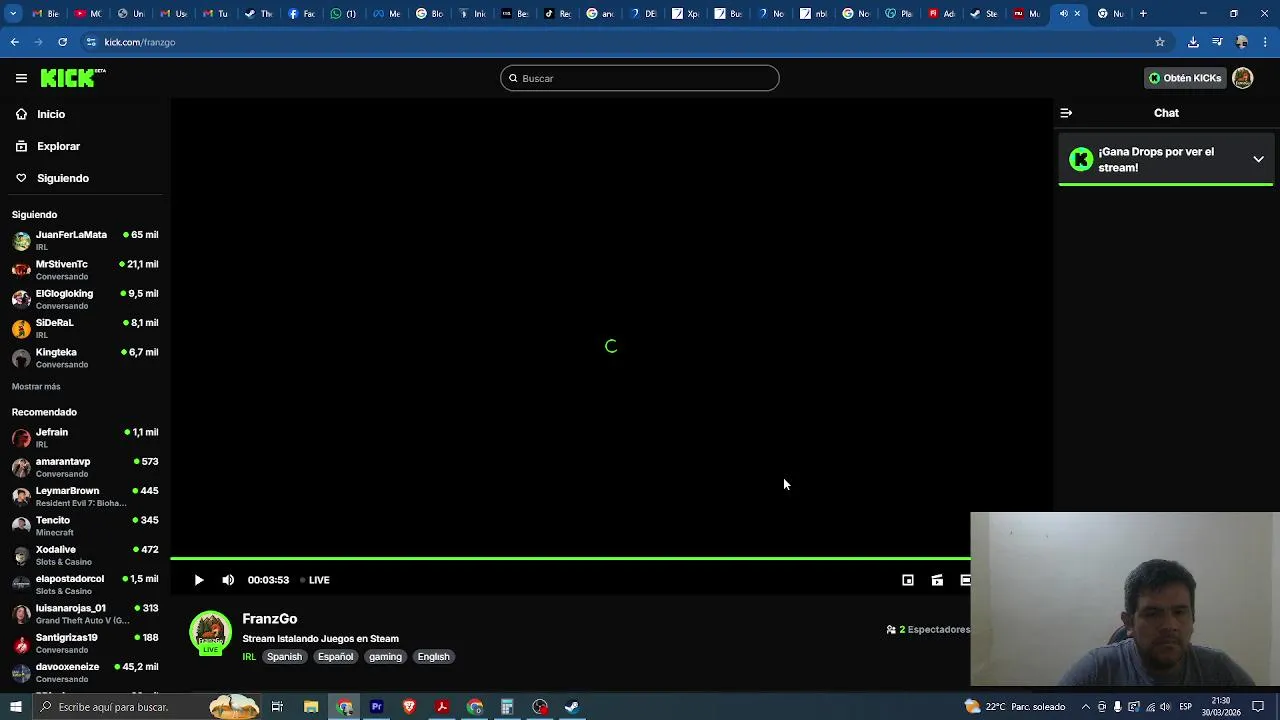Jump to LIVE in the player
Image resolution: width=1280 pixels, height=720 pixels.
316,580
